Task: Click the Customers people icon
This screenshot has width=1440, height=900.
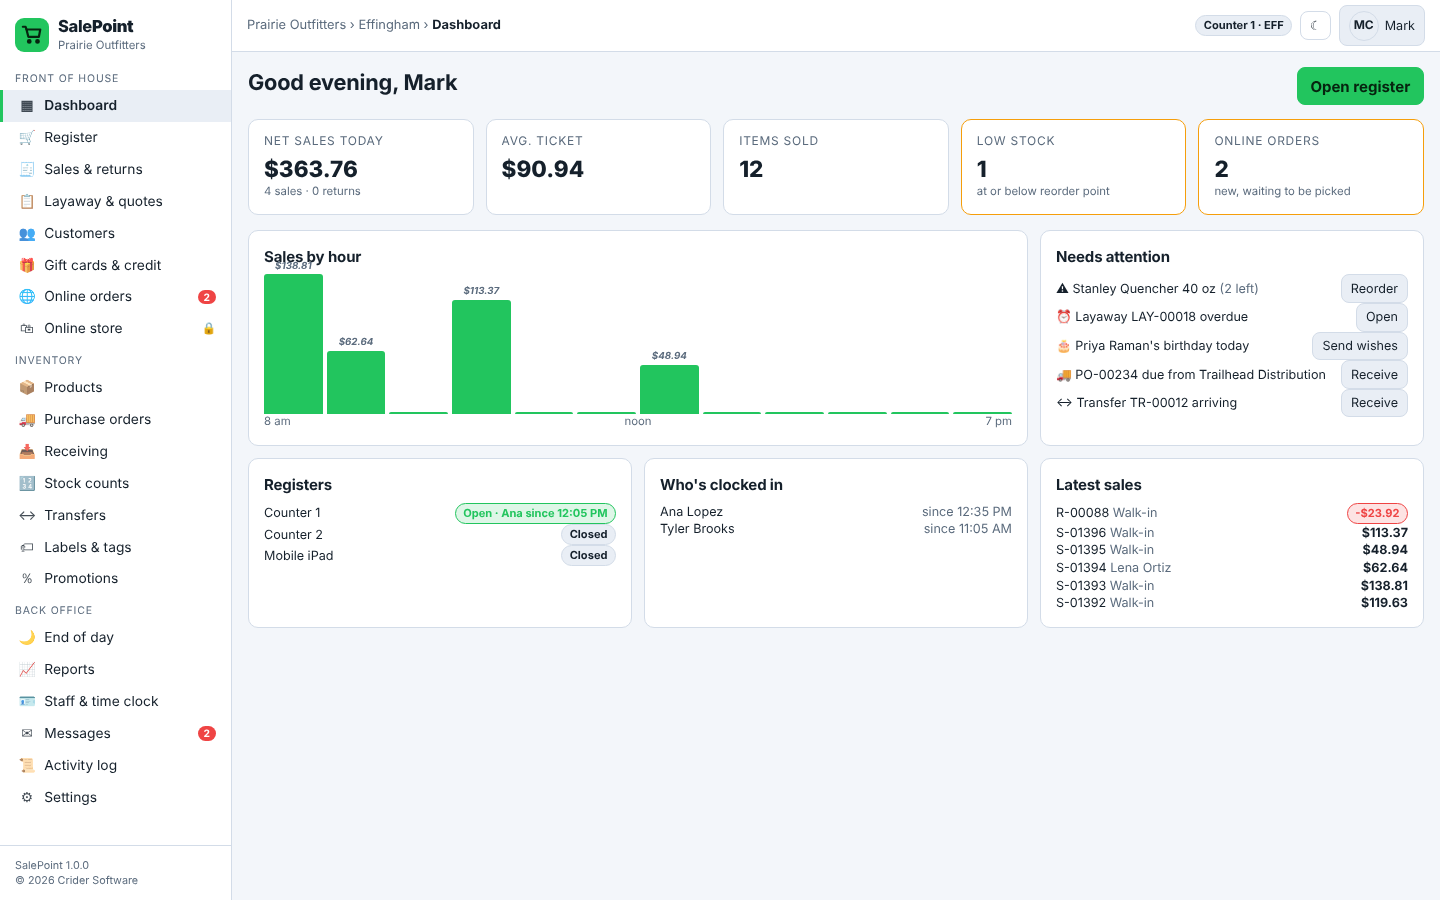Action: click(x=27, y=234)
